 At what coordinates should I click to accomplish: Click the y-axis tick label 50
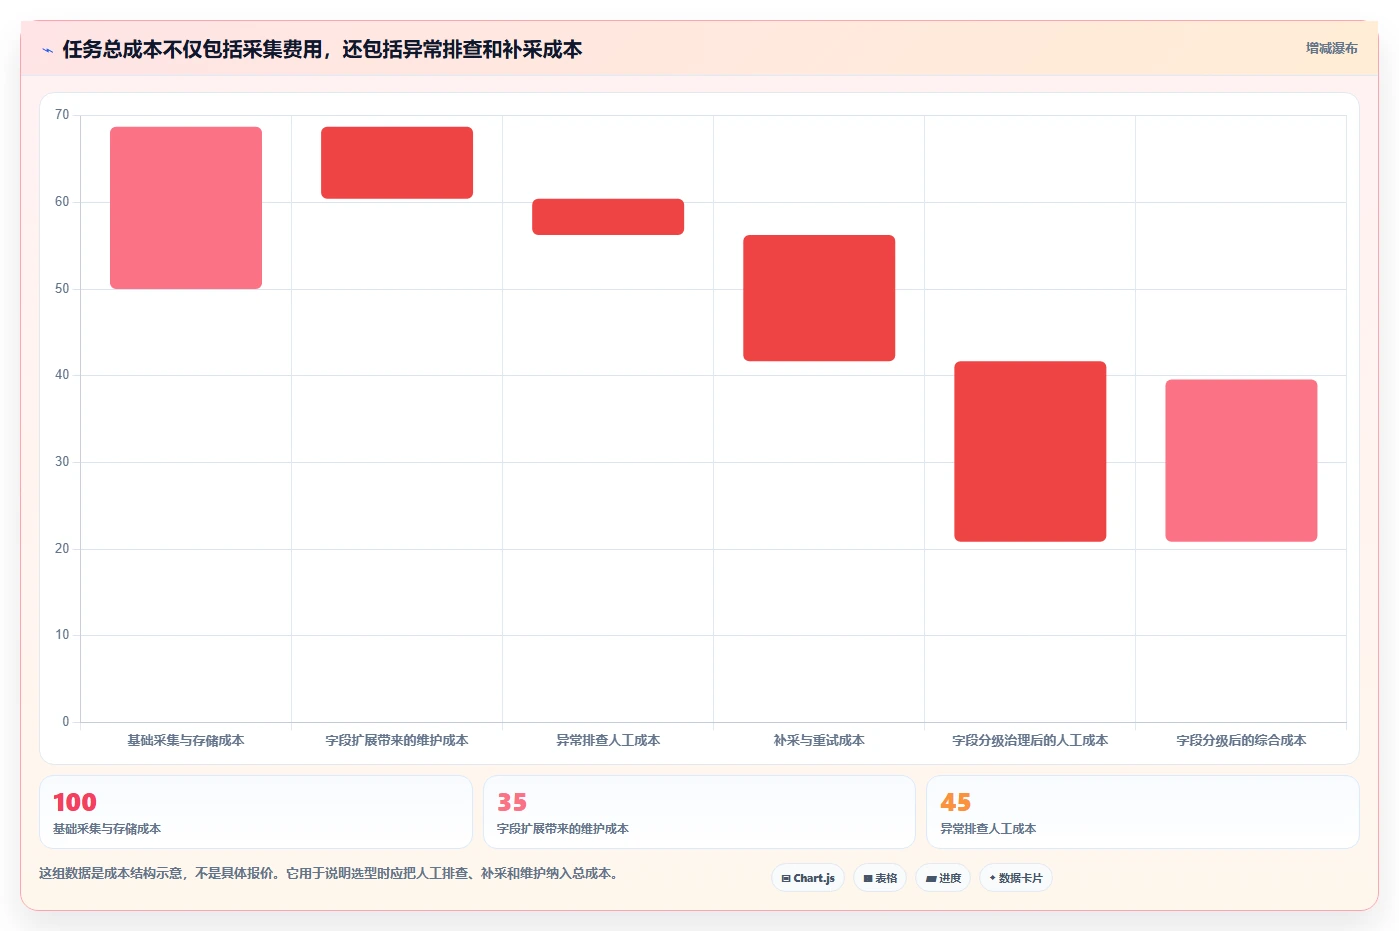click(62, 289)
